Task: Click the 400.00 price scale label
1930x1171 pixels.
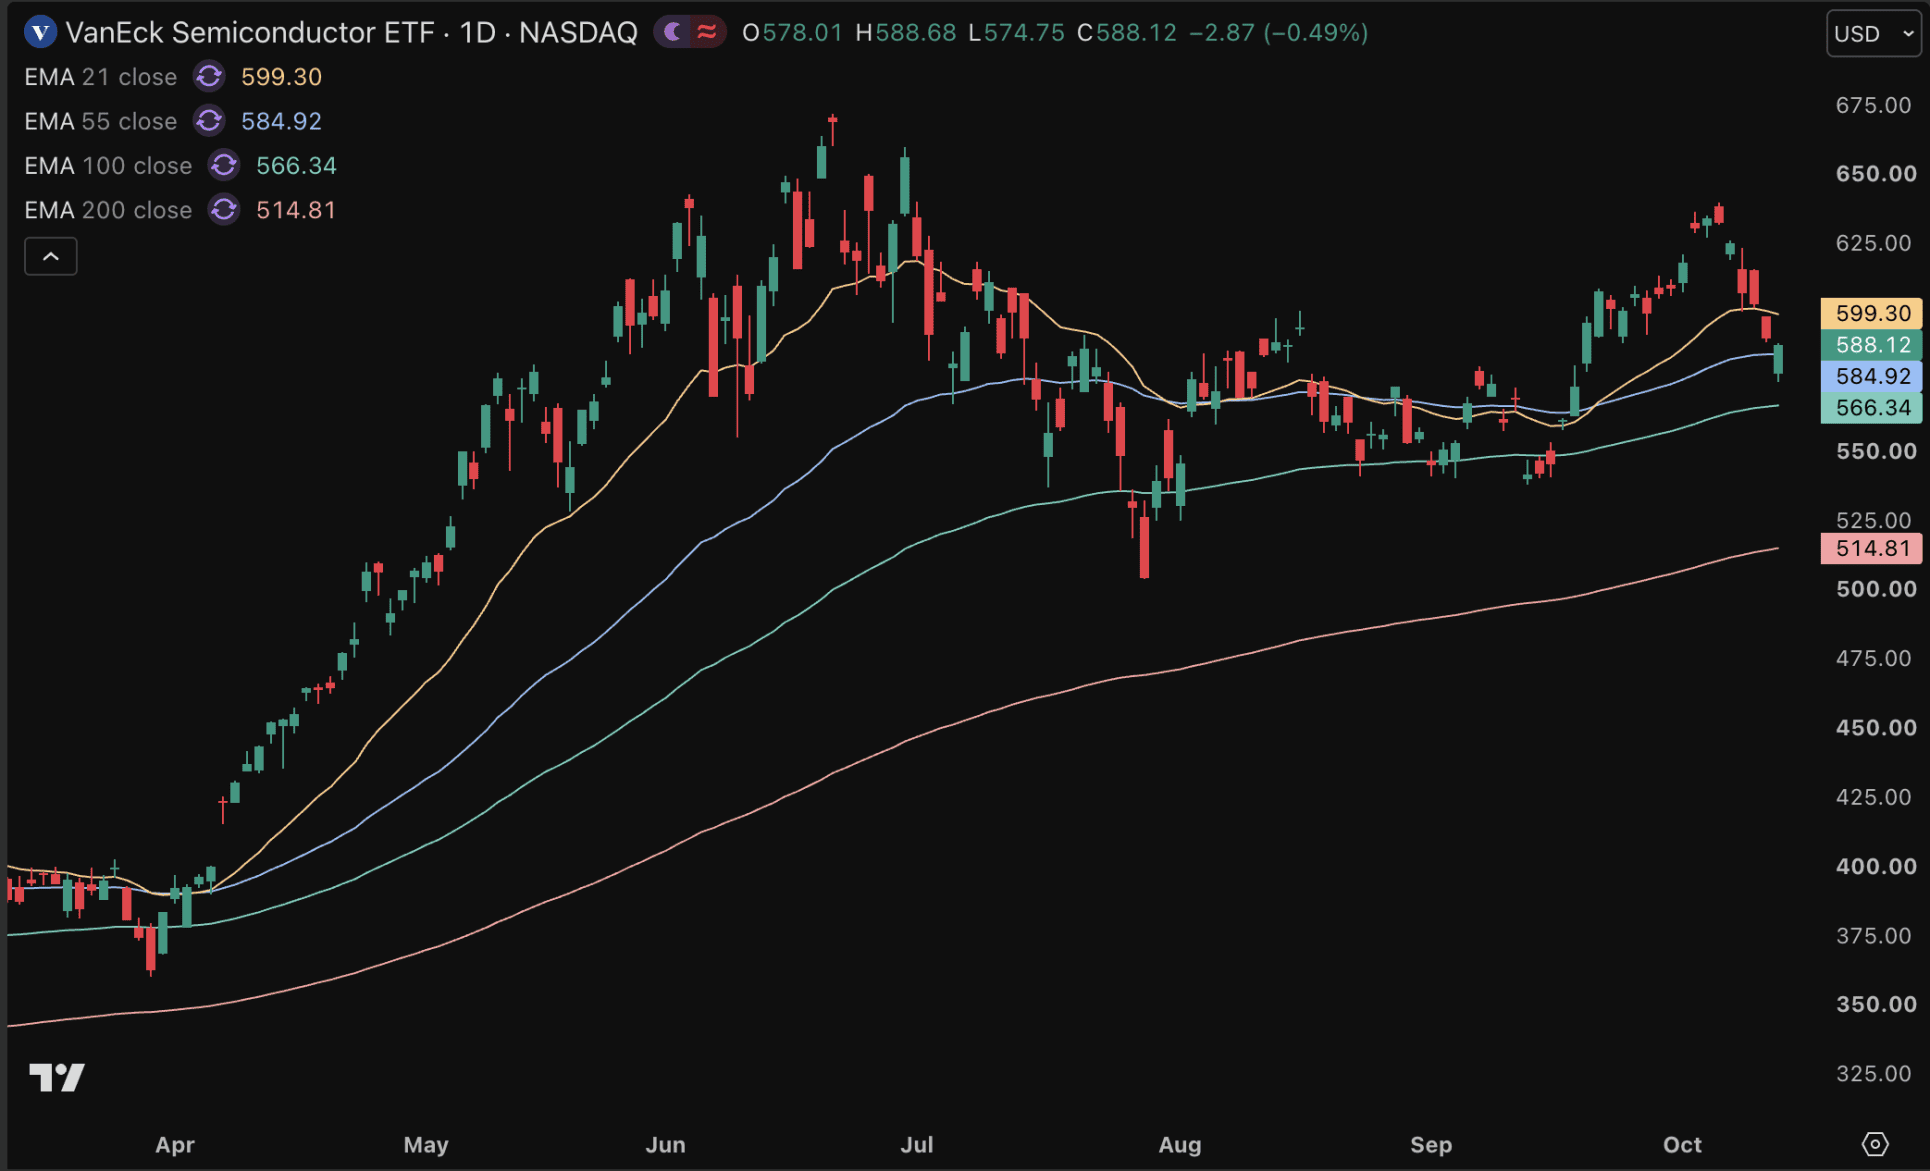Action: click(1876, 866)
